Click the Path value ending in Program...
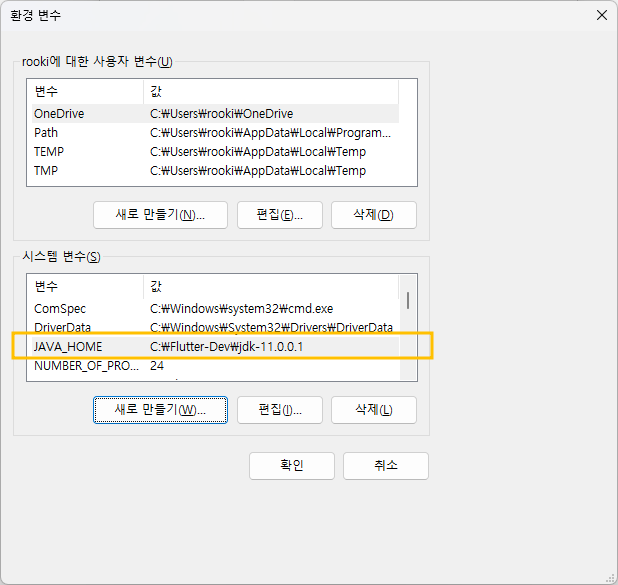Viewport: 618px width, 585px height. click(x=270, y=132)
